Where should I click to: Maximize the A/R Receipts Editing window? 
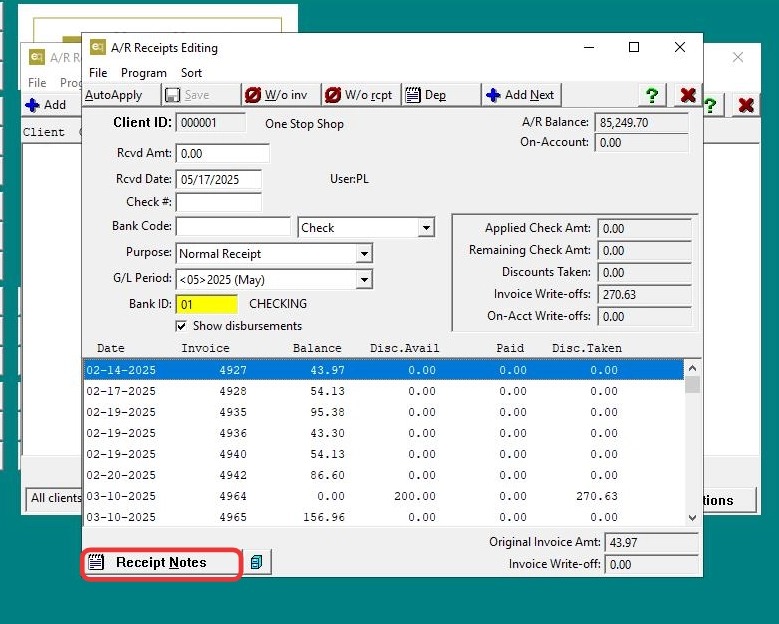coord(634,47)
